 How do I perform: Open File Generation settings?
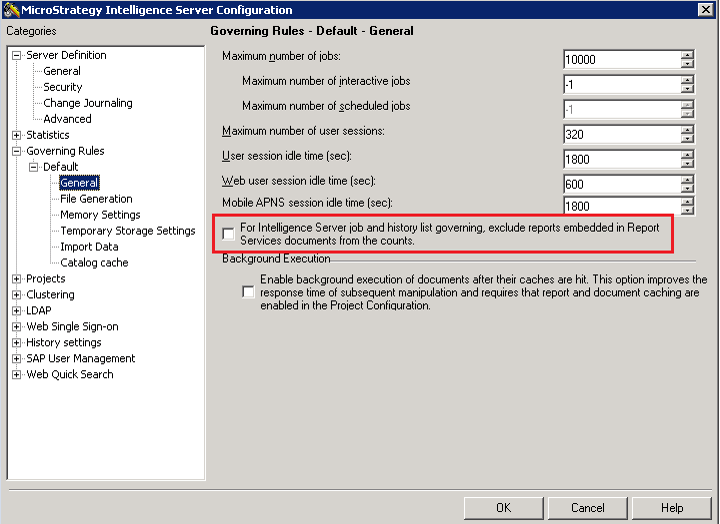pos(96,199)
